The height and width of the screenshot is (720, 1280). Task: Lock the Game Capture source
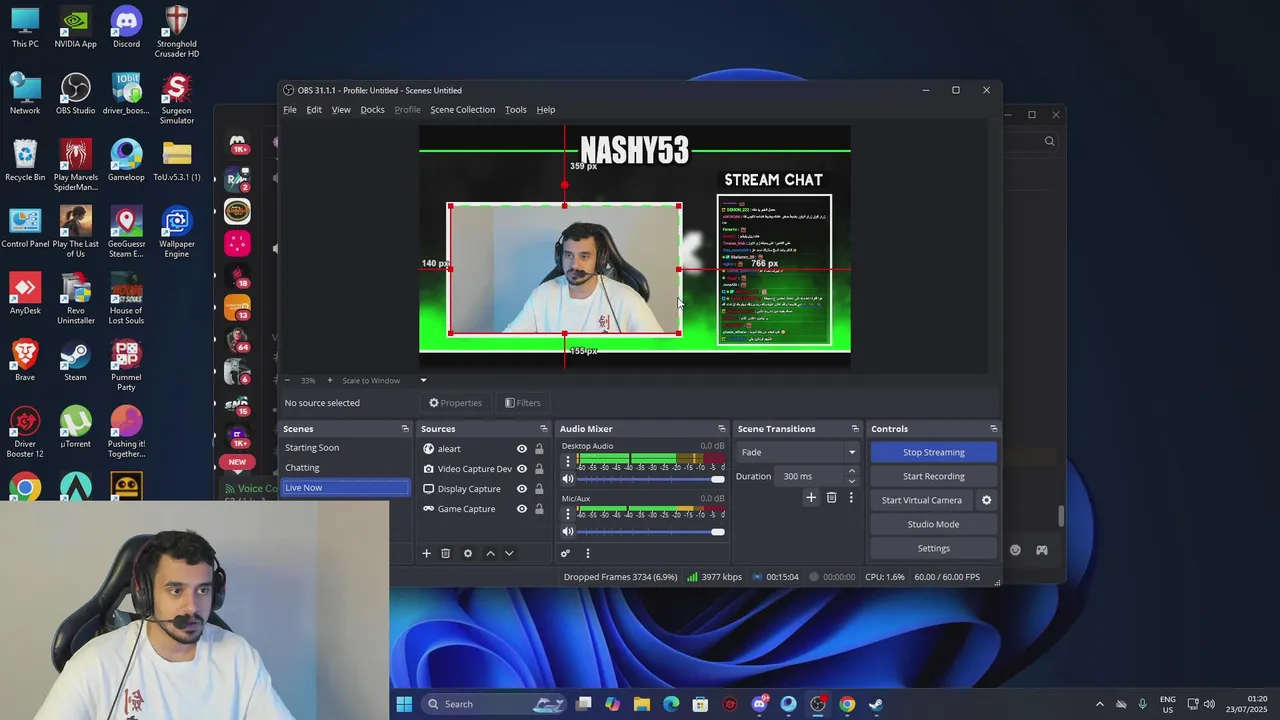539,509
